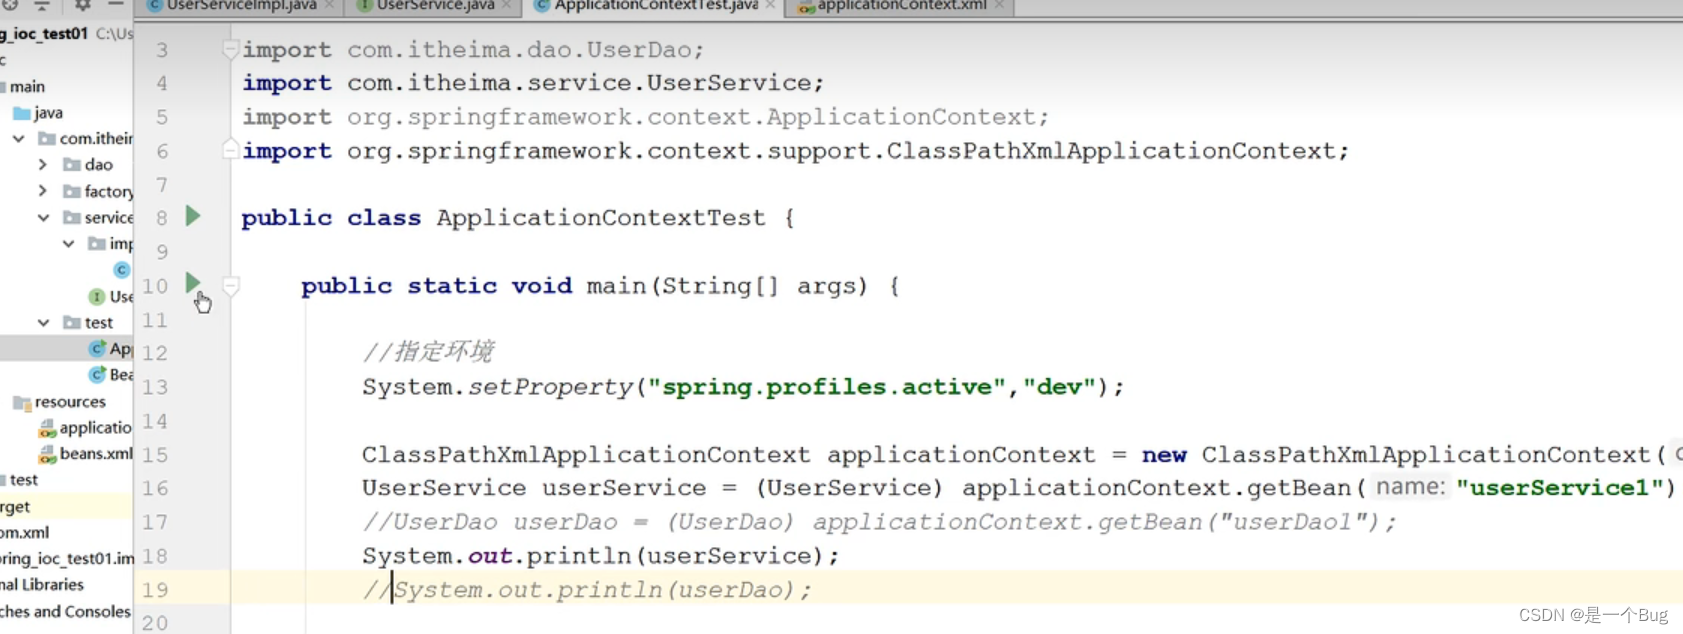Close the UserService.java tab

tap(506, 6)
